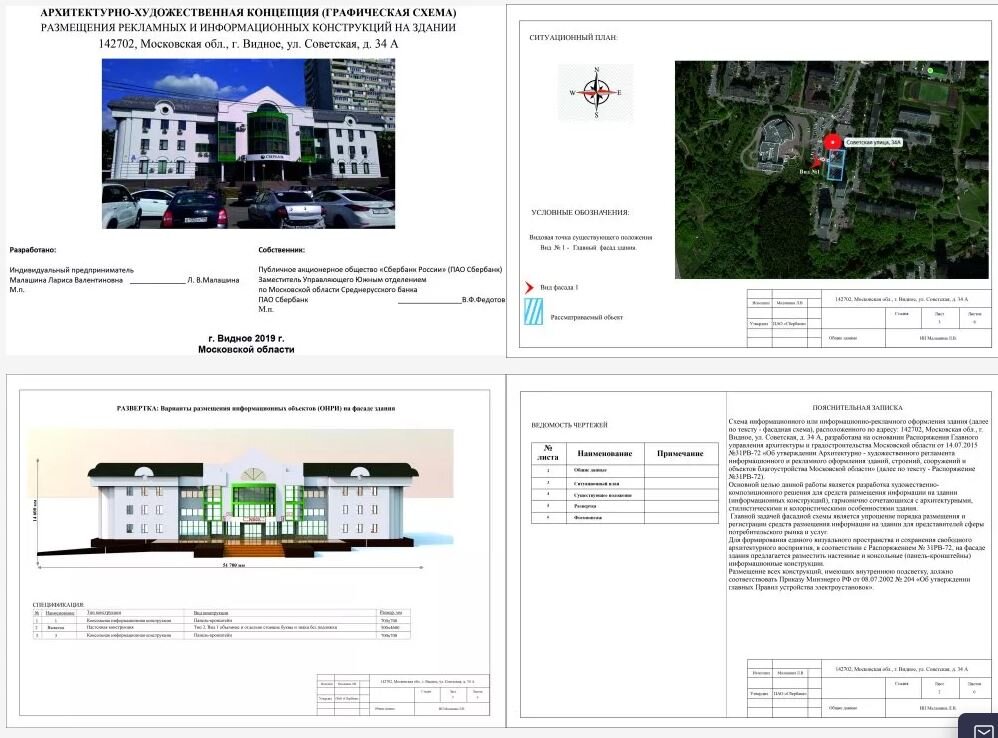Click the "Собственник:" label
Screen dimensions: 998x738
[281, 250]
